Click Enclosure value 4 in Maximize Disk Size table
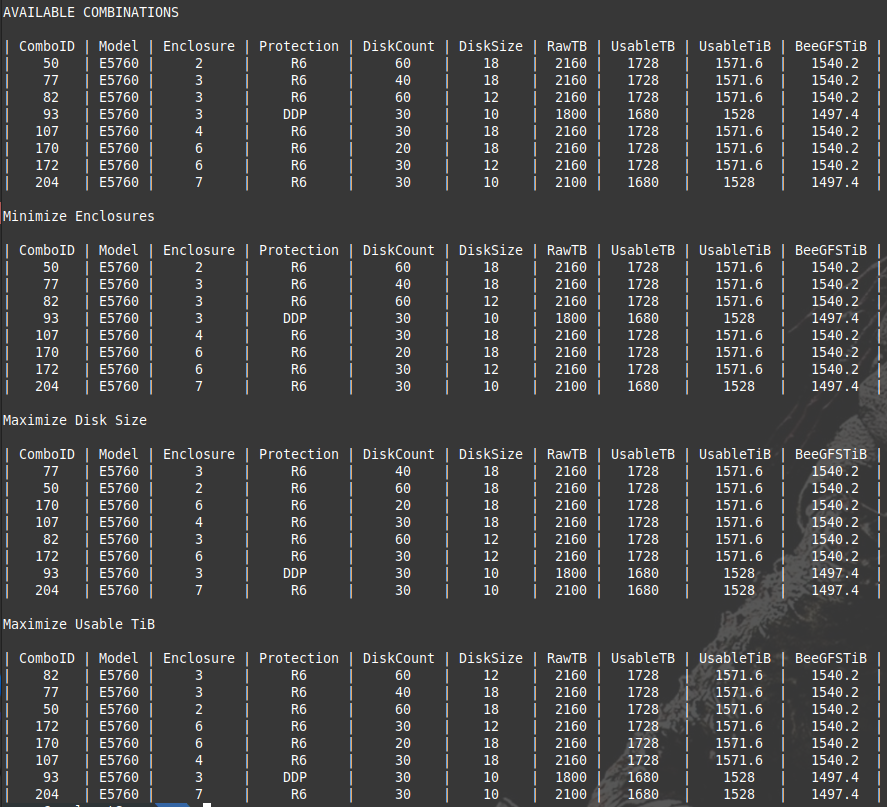This screenshot has width=887, height=807. pos(199,523)
